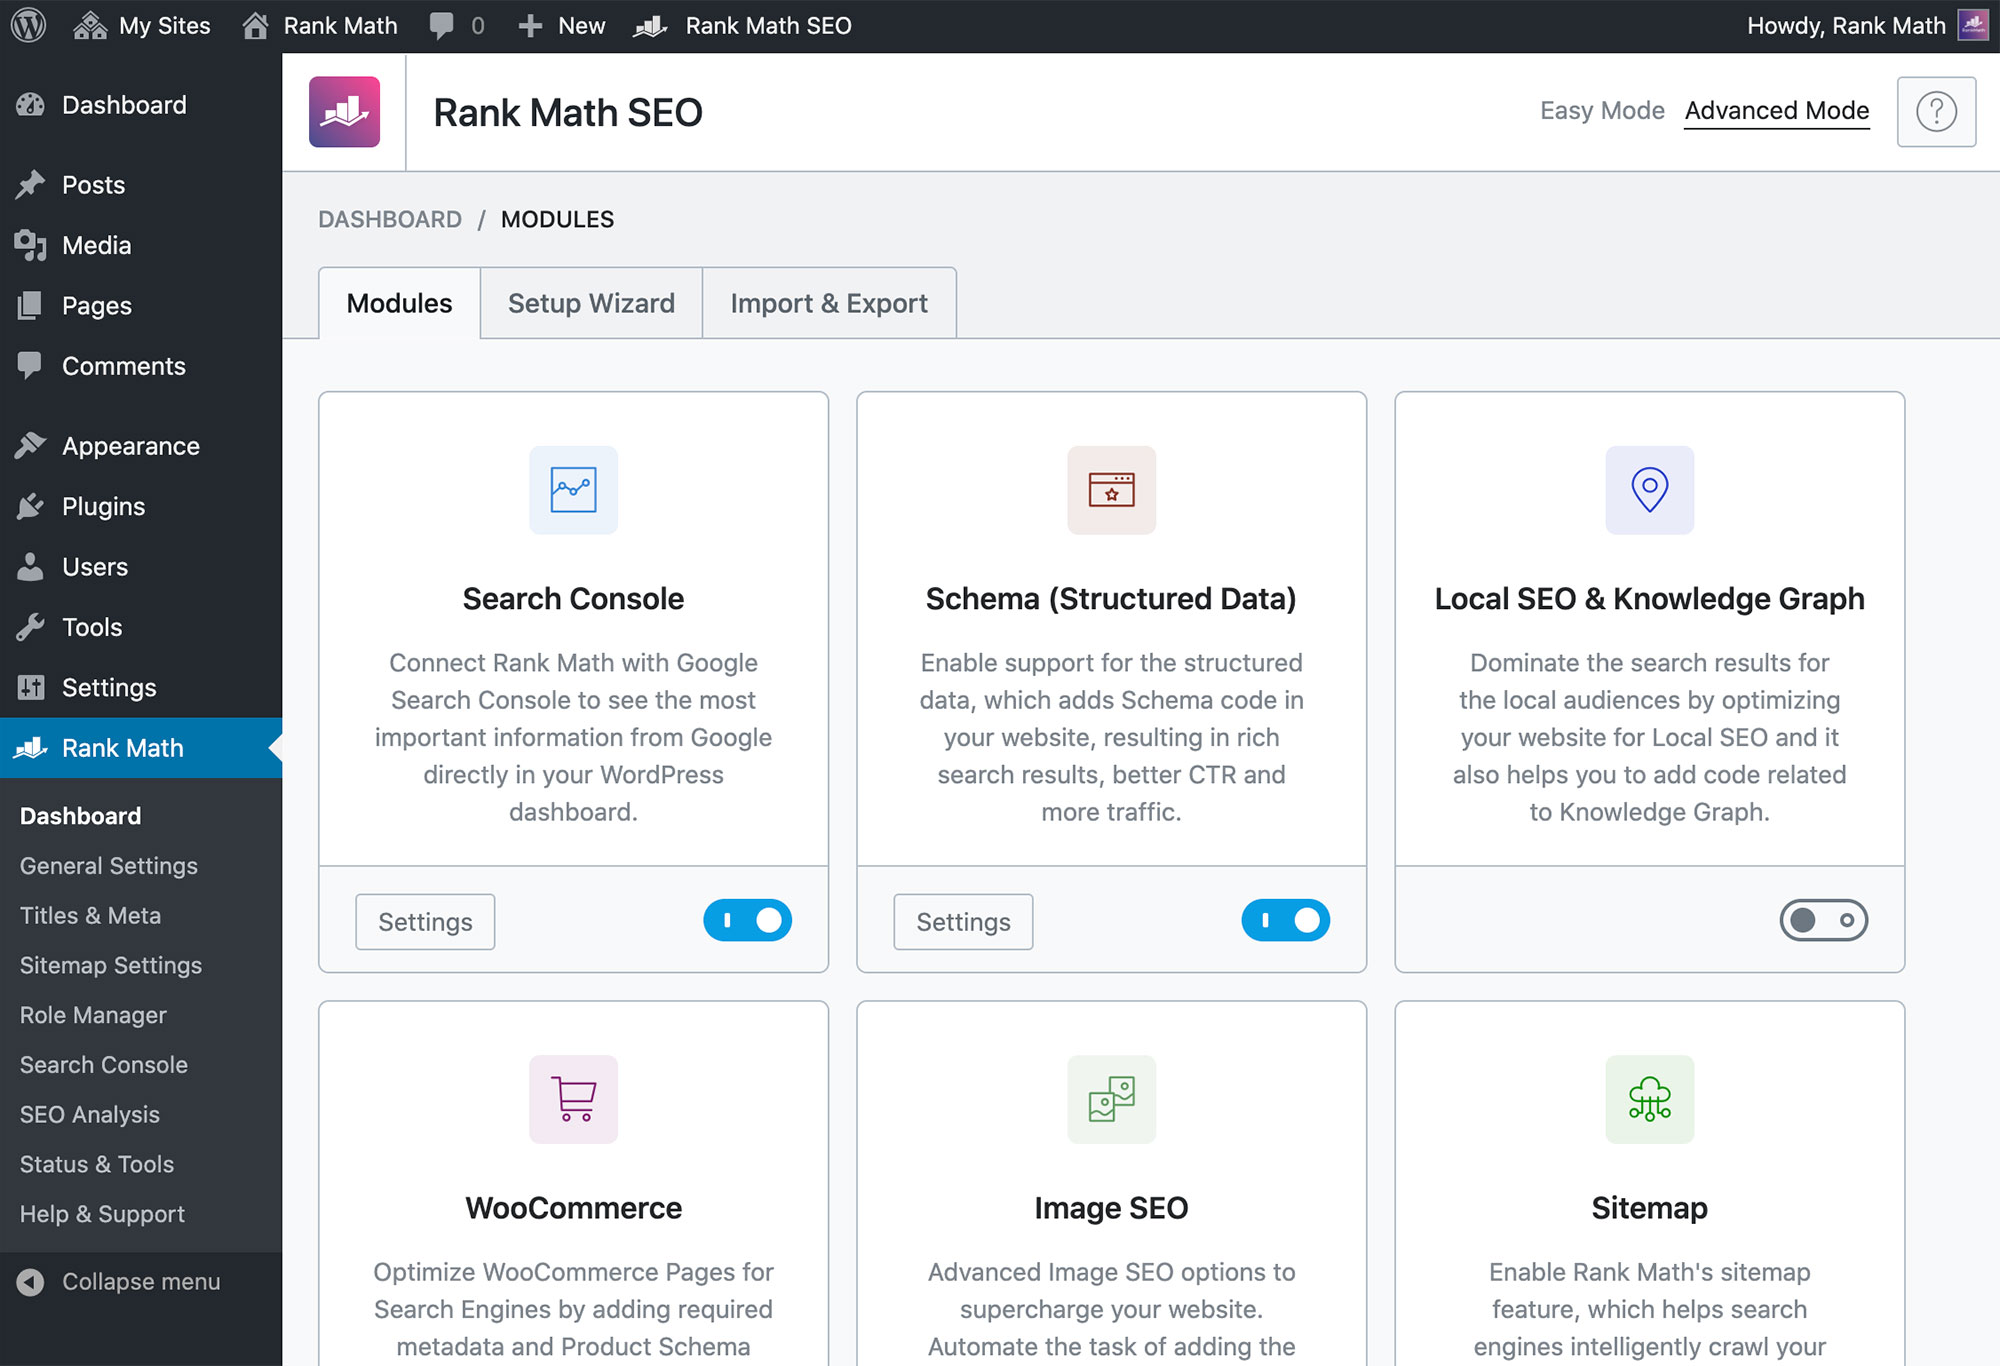Click Settings button for Search Console
The image size is (2000, 1366).
tap(426, 921)
